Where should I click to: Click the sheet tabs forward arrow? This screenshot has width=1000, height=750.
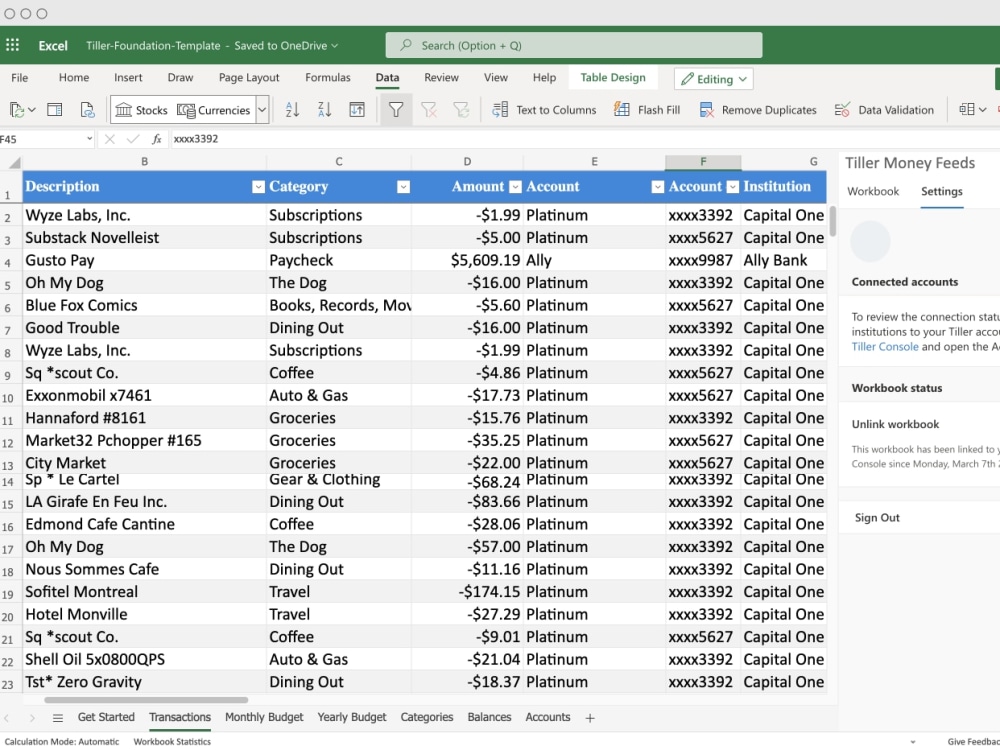(x=32, y=719)
